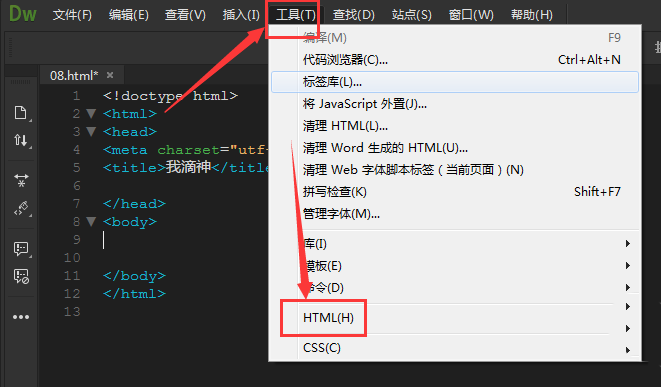Open the 查找(D) menu
661x387 pixels.
[x=354, y=15]
